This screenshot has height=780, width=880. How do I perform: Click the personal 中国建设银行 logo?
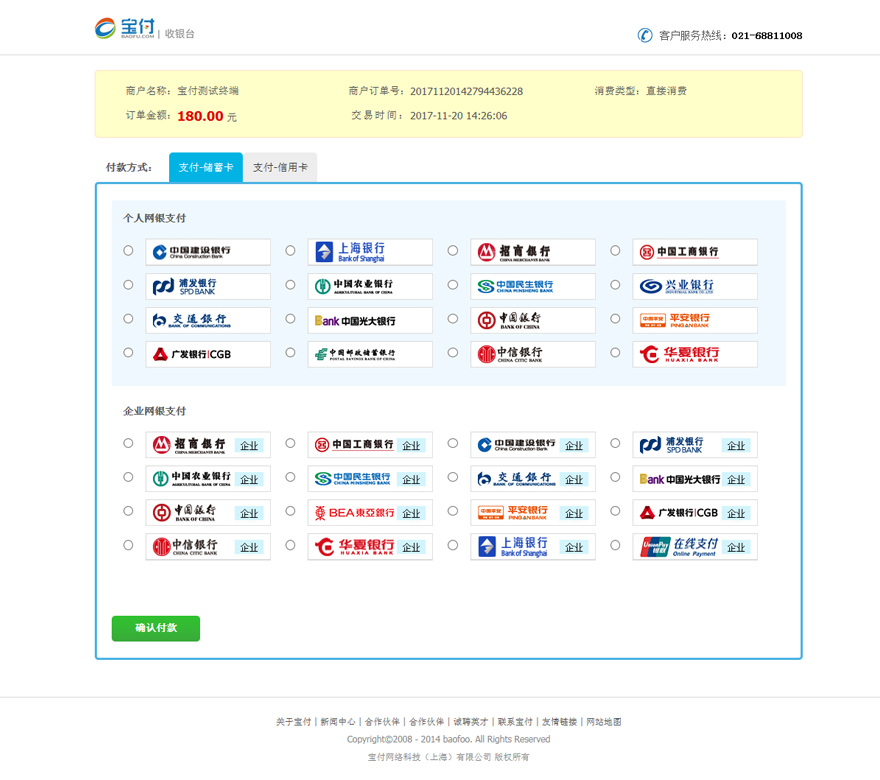(208, 252)
